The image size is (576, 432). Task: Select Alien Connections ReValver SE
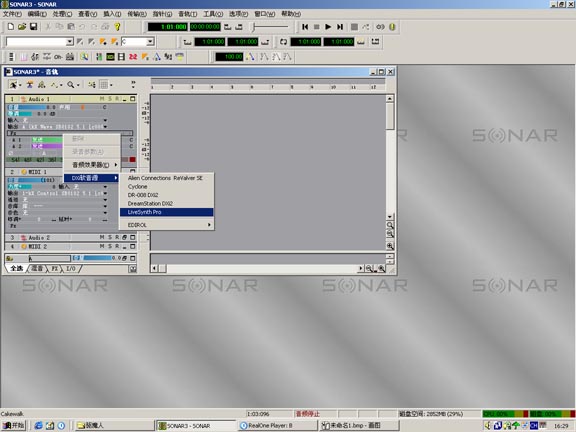[167, 178]
